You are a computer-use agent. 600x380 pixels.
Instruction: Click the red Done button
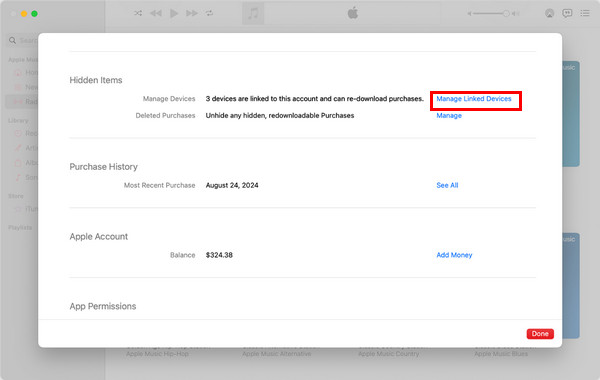[540, 334]
